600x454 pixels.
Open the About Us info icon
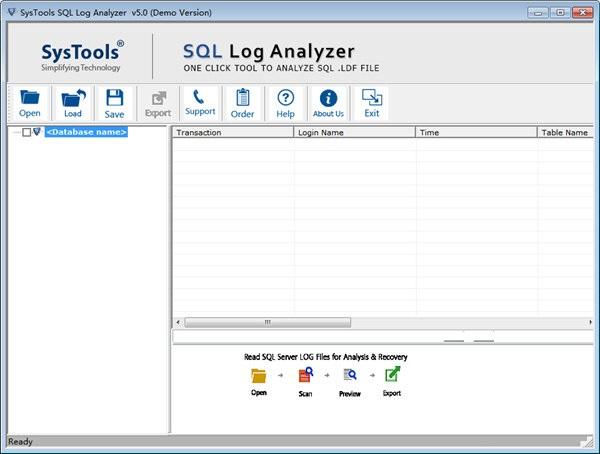click(x=328, y=103)
